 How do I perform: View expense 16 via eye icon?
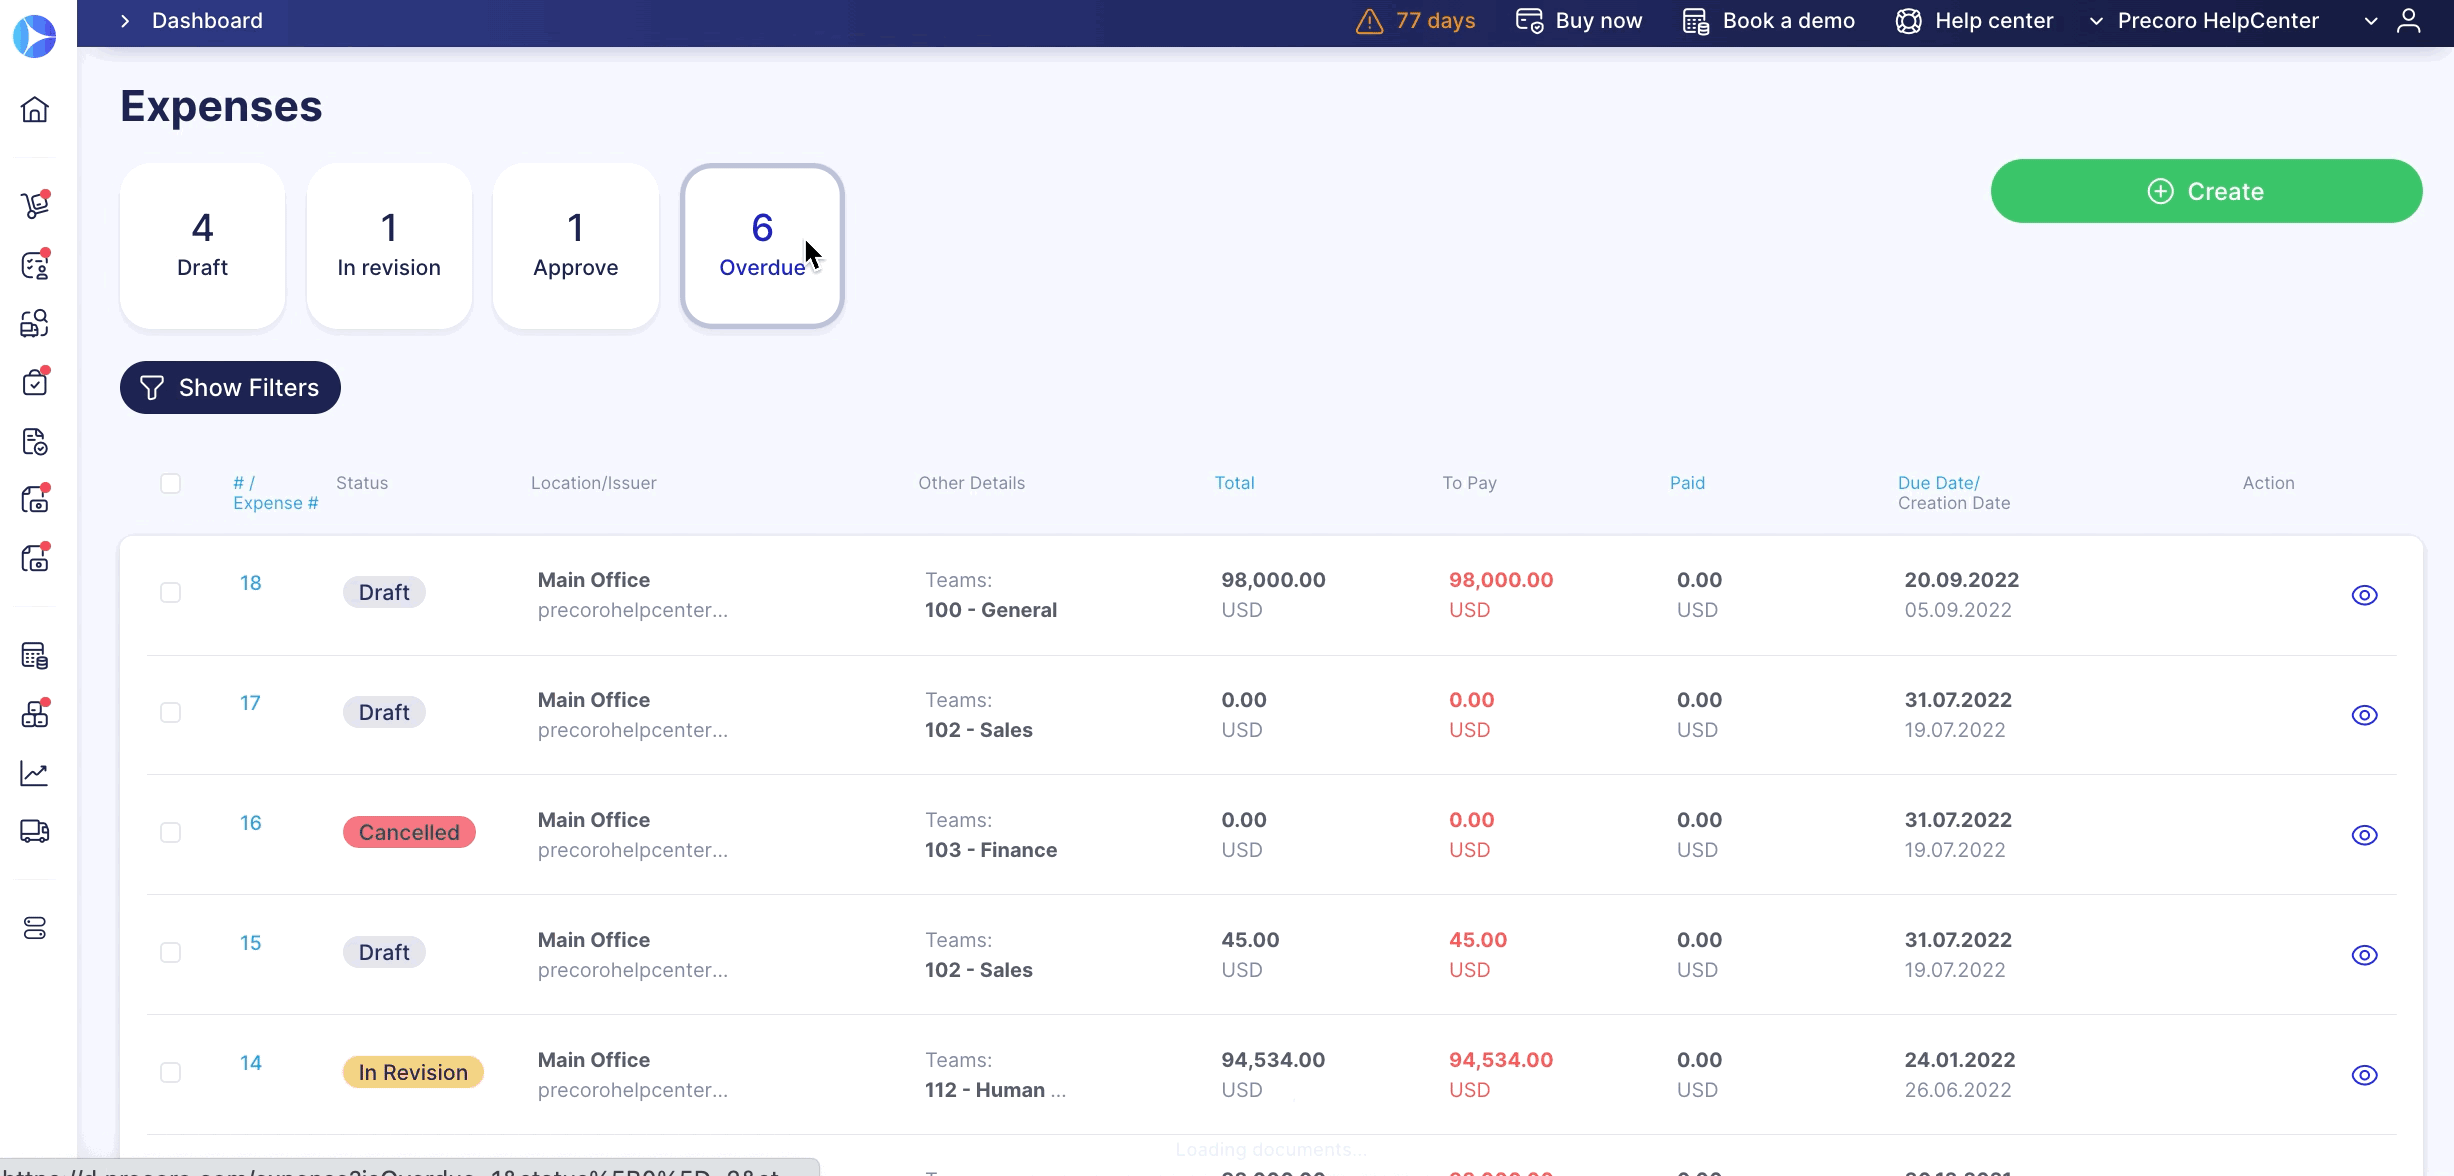[x=2364, y=835]
